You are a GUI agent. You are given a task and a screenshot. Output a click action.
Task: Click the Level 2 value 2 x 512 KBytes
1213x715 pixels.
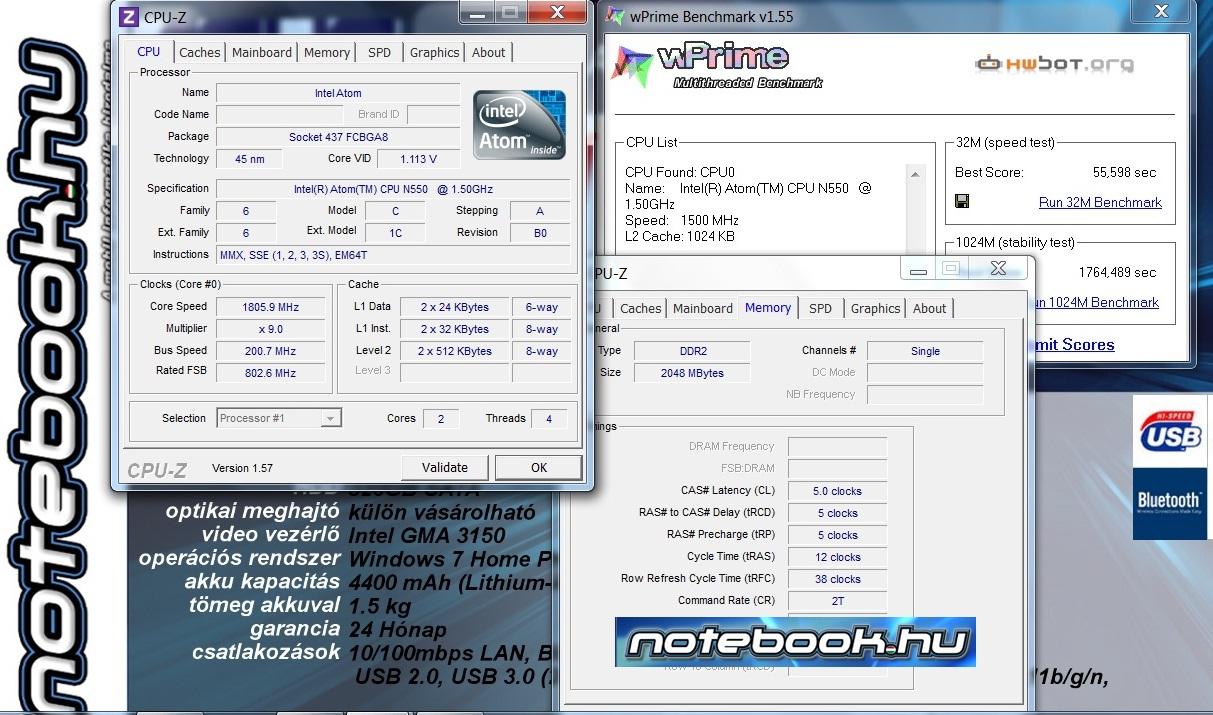click(454, 351)
